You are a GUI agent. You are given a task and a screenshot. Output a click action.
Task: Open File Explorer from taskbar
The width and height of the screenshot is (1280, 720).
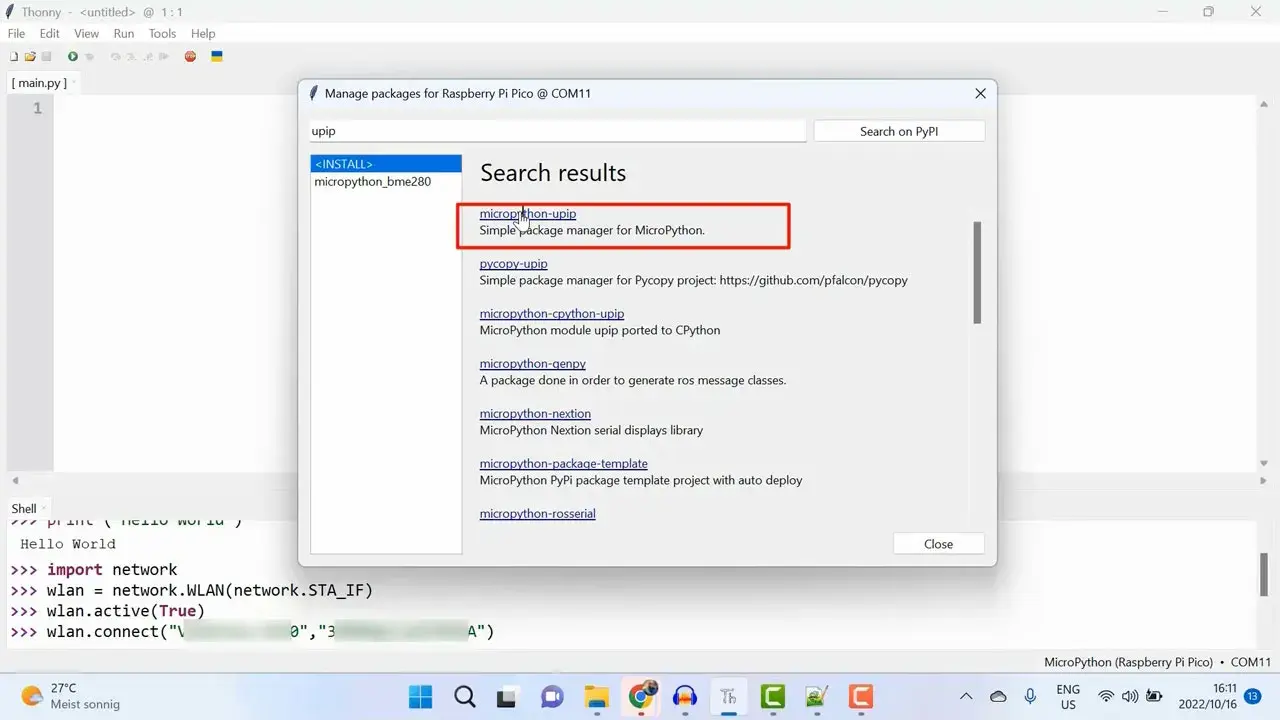[x=596, y=696]
